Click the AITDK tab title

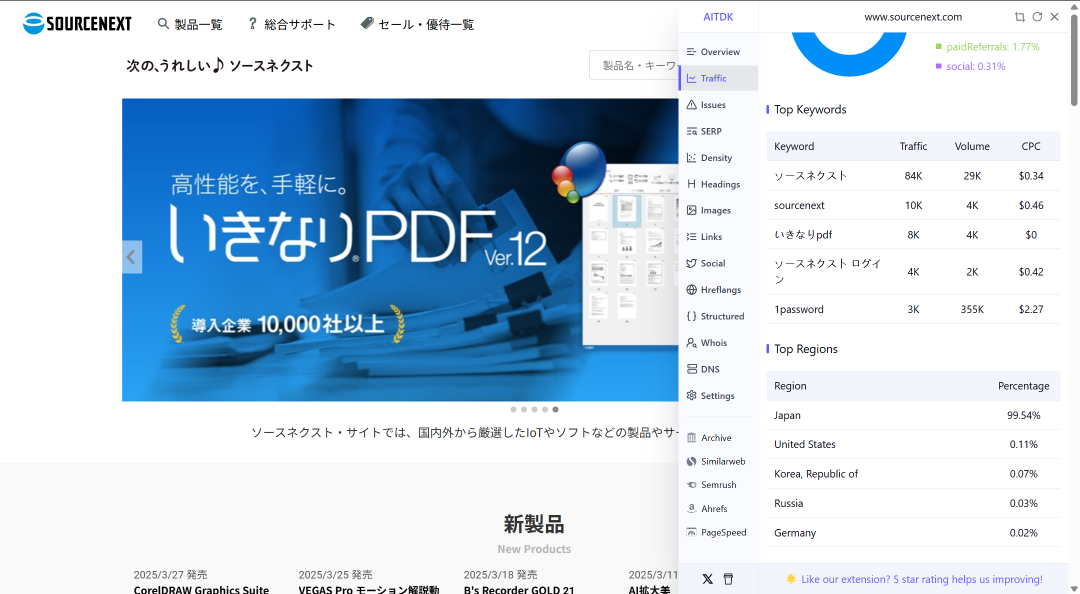[718, 17]
